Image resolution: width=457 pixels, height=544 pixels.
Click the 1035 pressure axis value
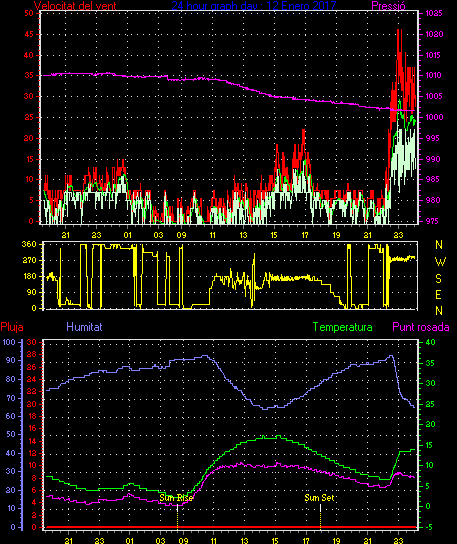point(434,14)
